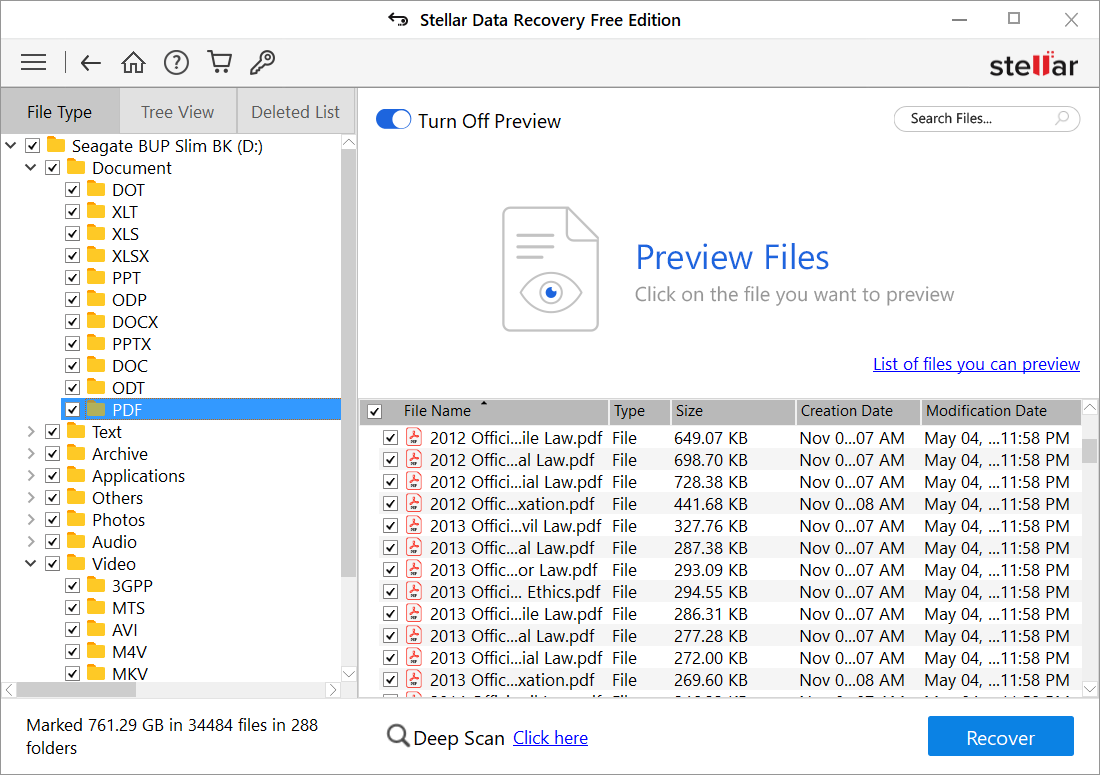The image size is (1100, 775).
Task: Collapse the Video folder node
Action: click(31, 563)
